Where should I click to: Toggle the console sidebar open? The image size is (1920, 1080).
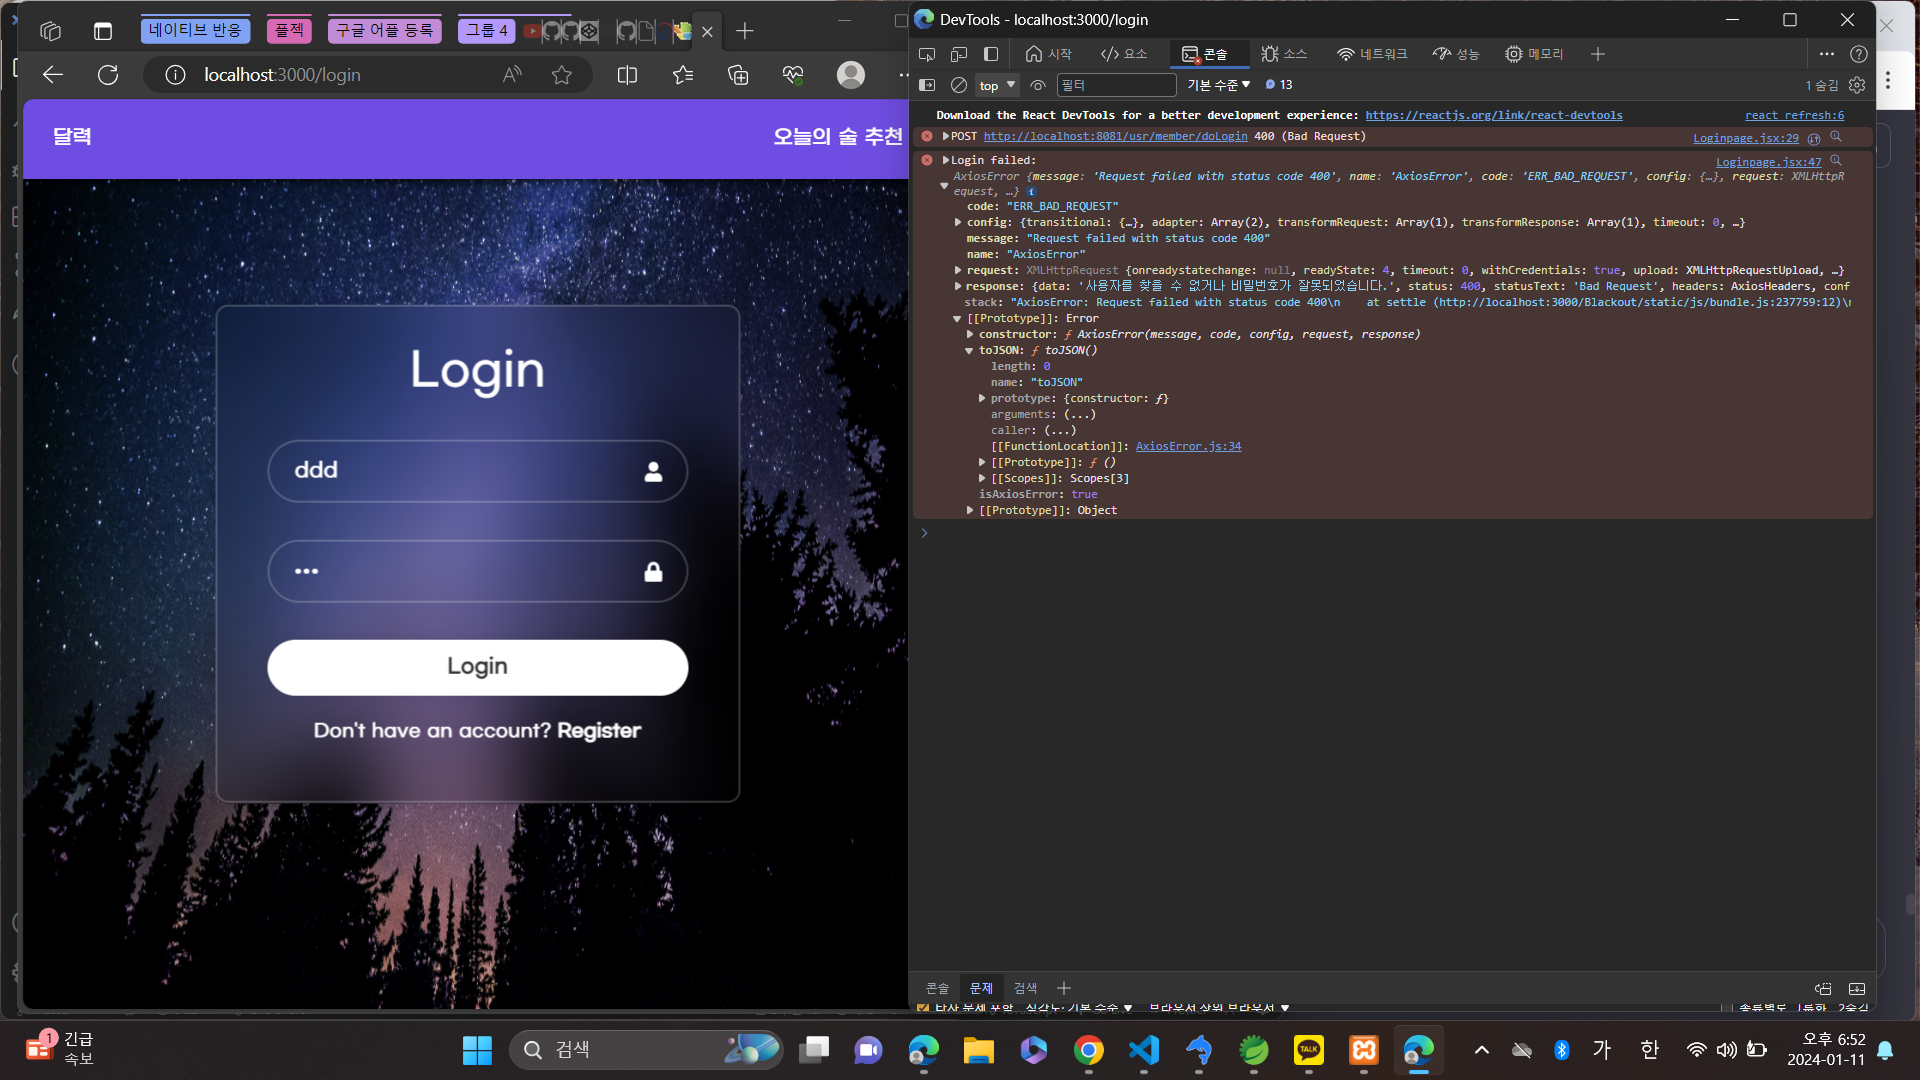(x=927, y=85)
